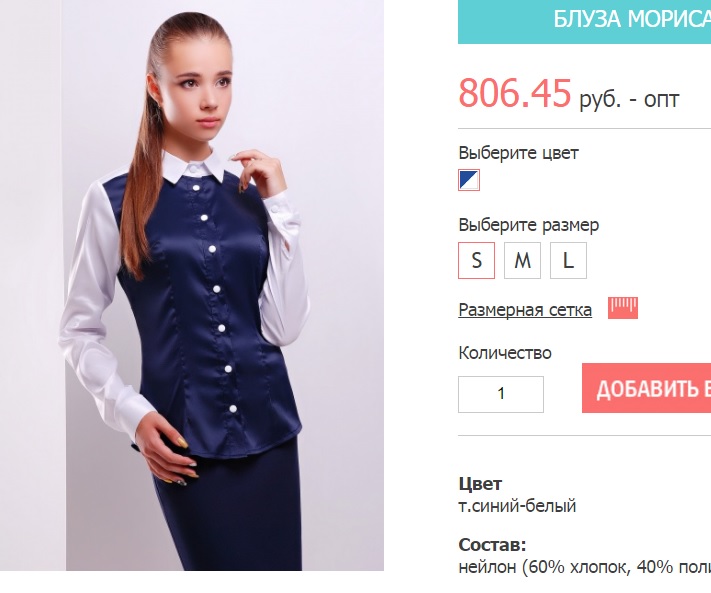Click the red ruler icon
The height and width of the screenshot is (593, 711).
(623, 308)
